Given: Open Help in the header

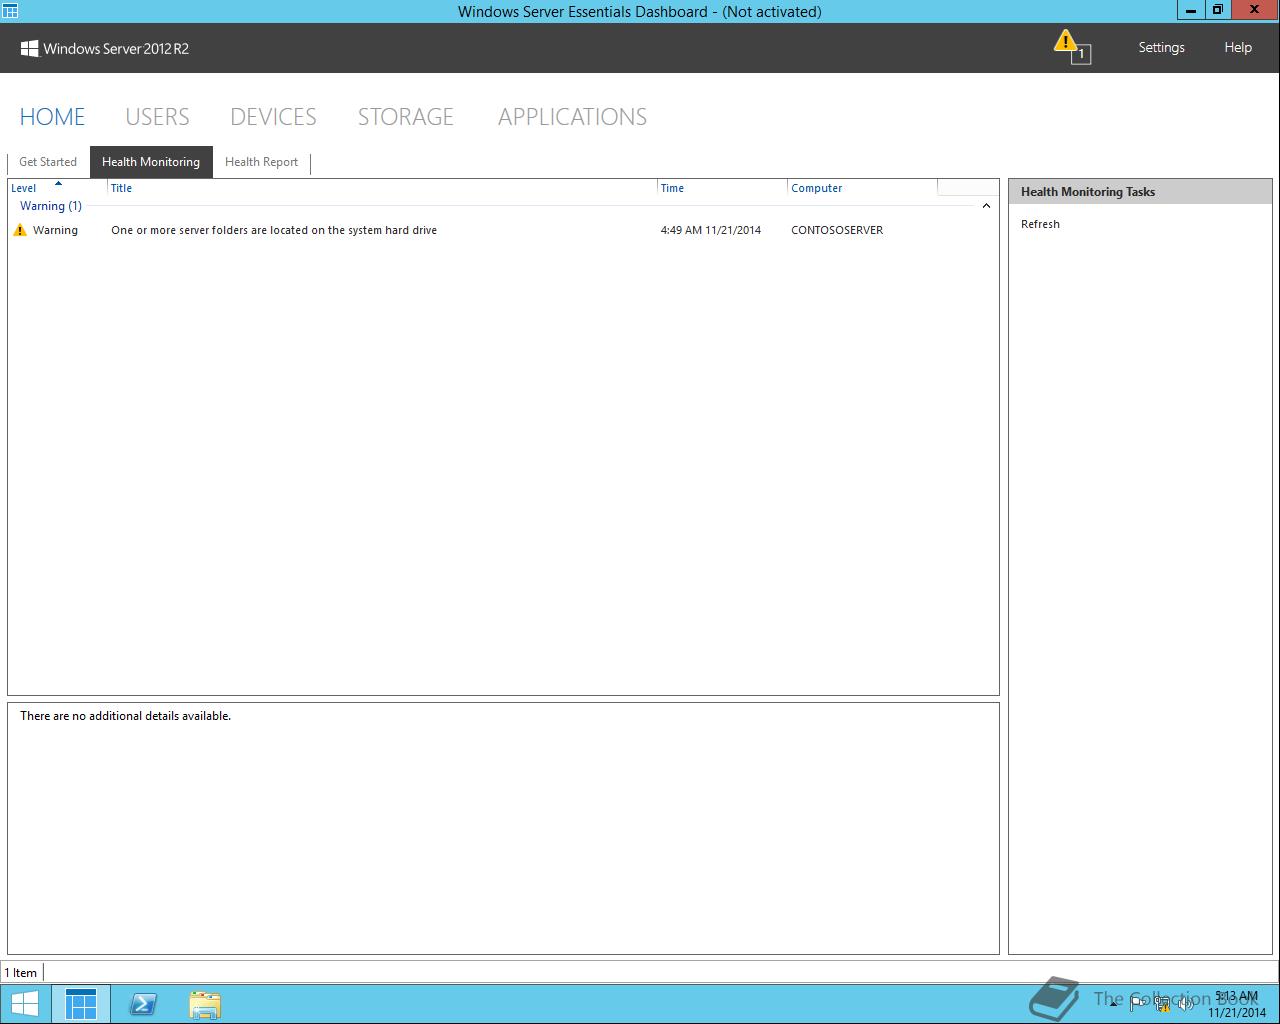Looking at the screenshot, I should 1238,47.
